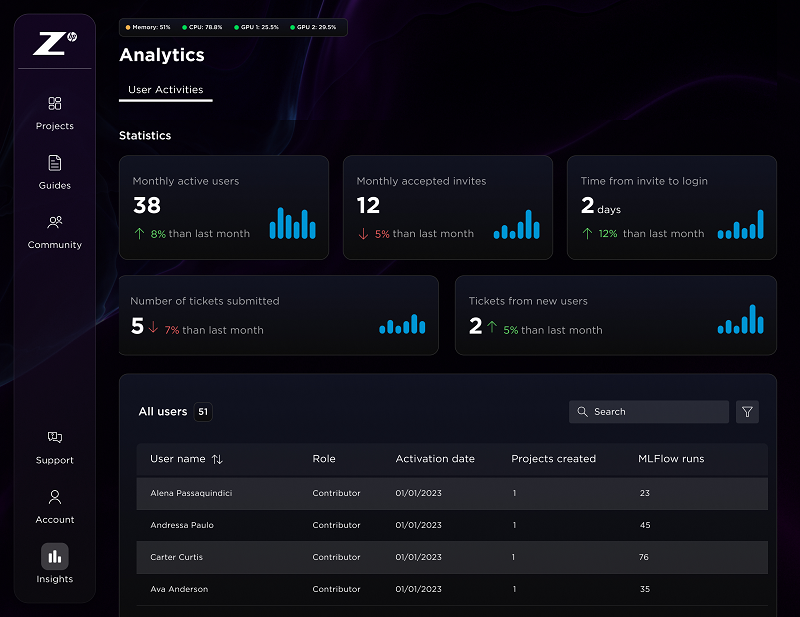The image size is (800, 617).
Task: Click the Role column header
Action: coord(324,459)
